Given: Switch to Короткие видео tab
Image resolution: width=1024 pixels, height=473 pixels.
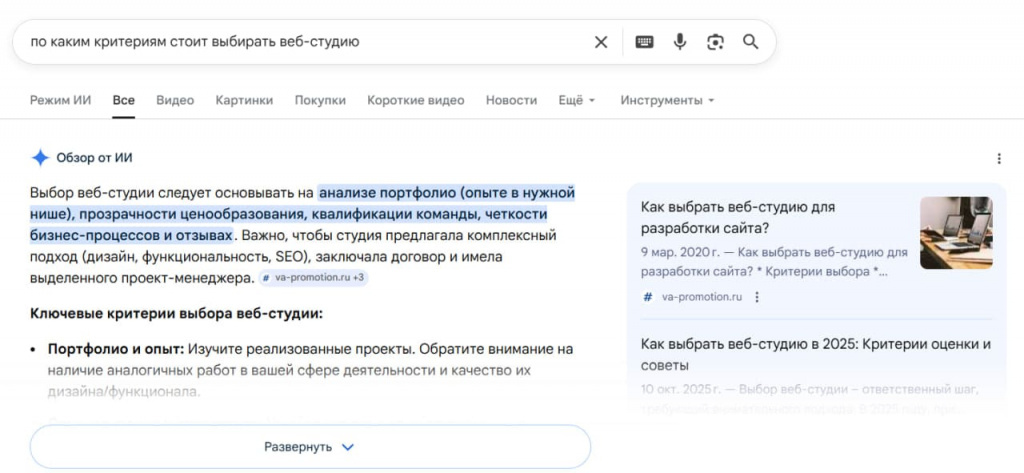Looking at the screenshot, I should click(416, 101).
